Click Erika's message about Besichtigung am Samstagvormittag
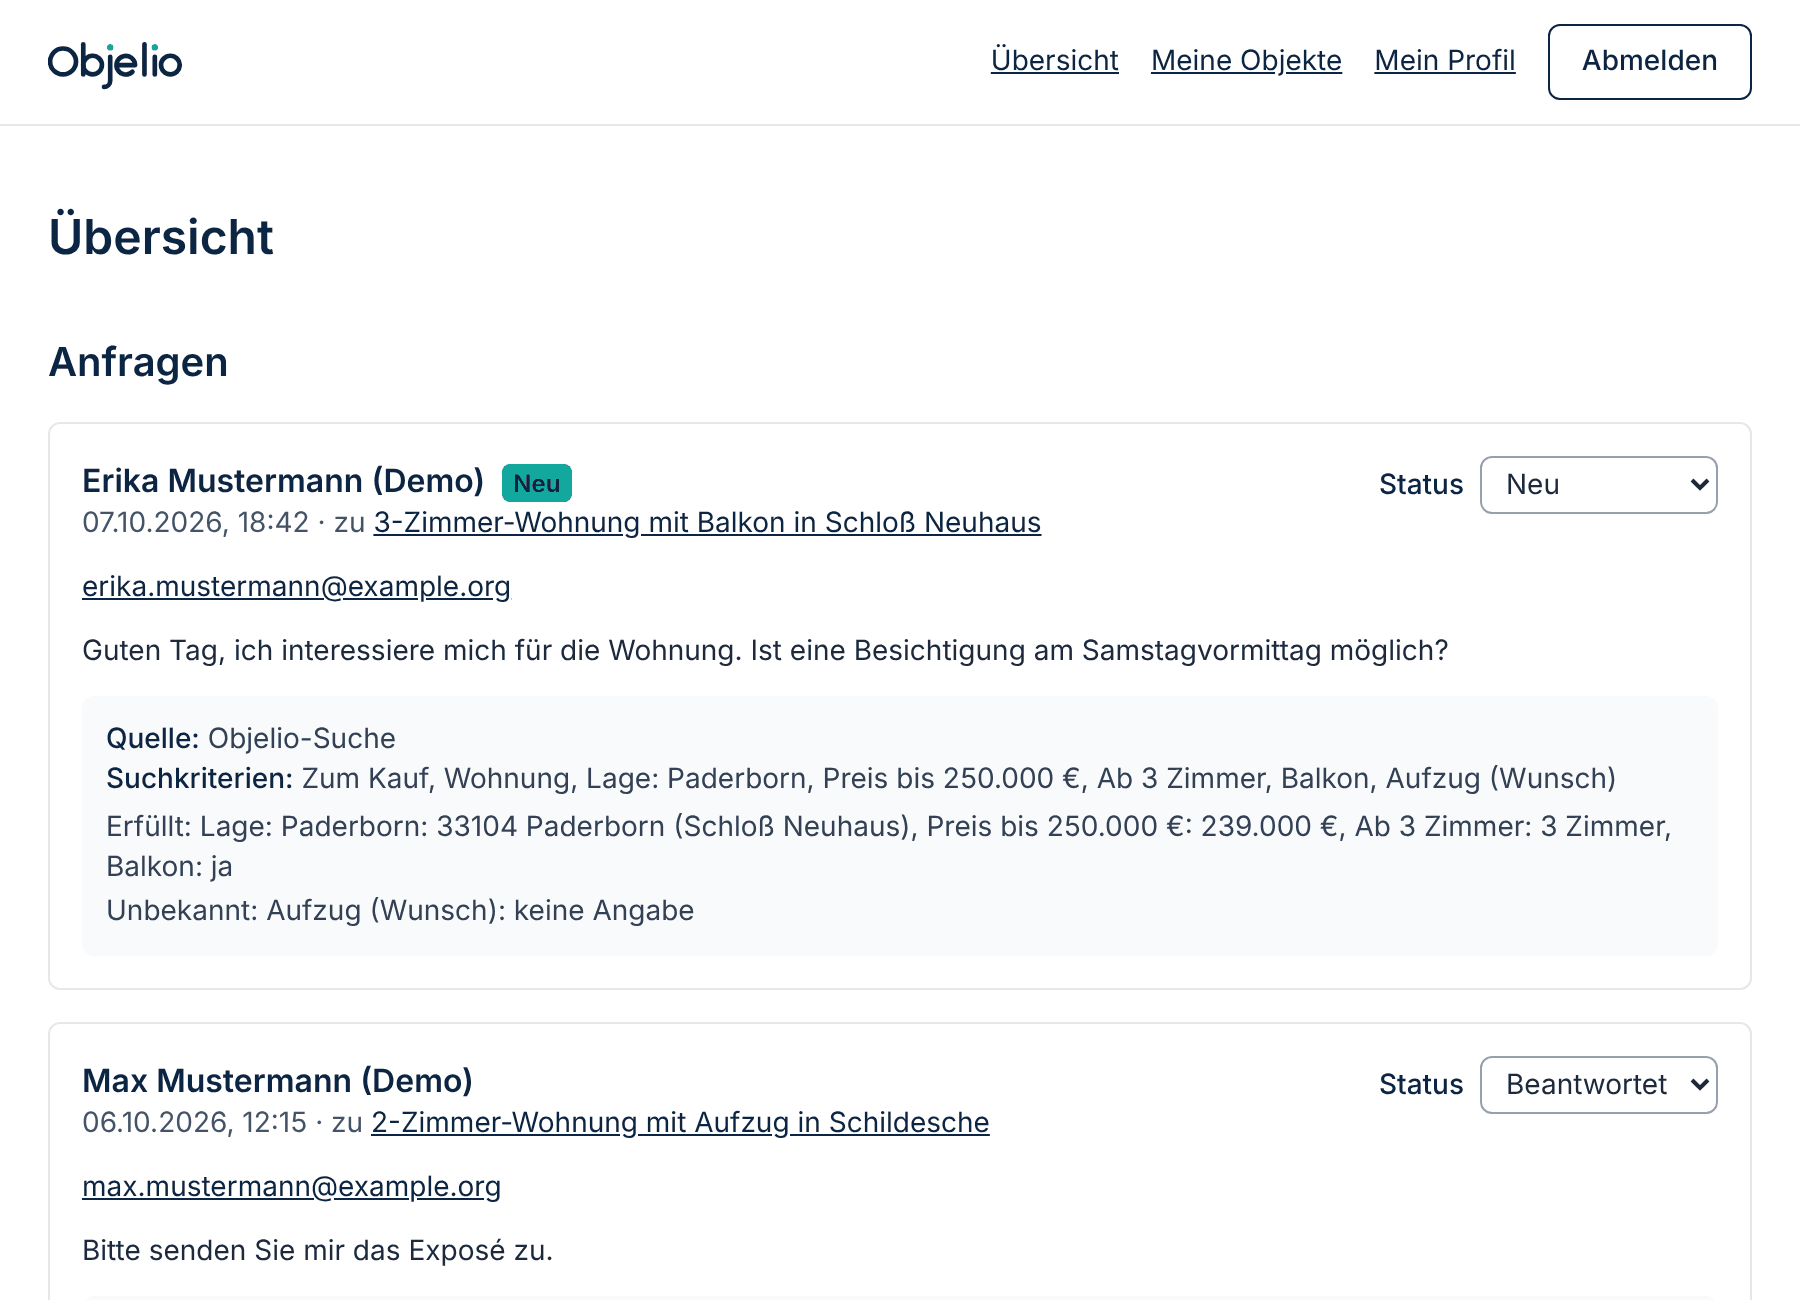 [765, 651]
